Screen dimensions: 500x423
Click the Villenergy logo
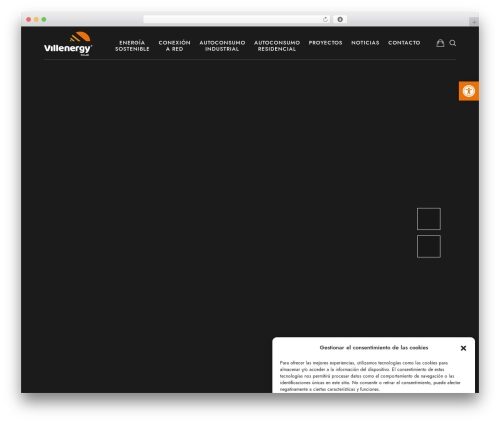coord(68,44)
